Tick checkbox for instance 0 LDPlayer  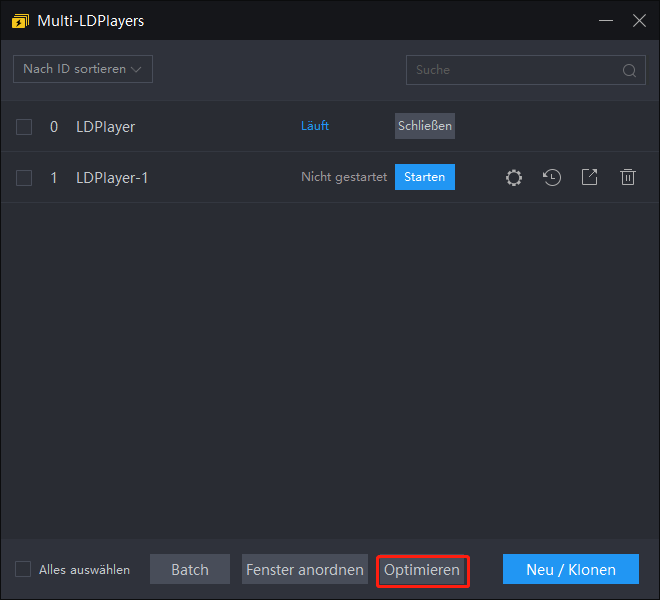(24, 127)
